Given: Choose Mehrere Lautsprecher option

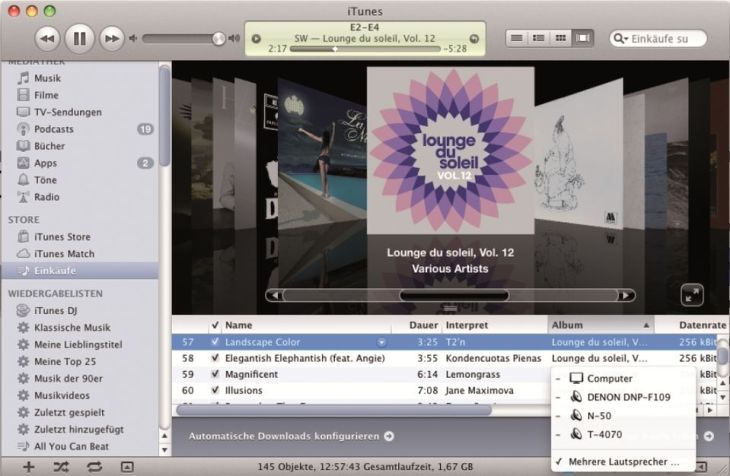Looking at the screenshot, I should tap(623, 462).
